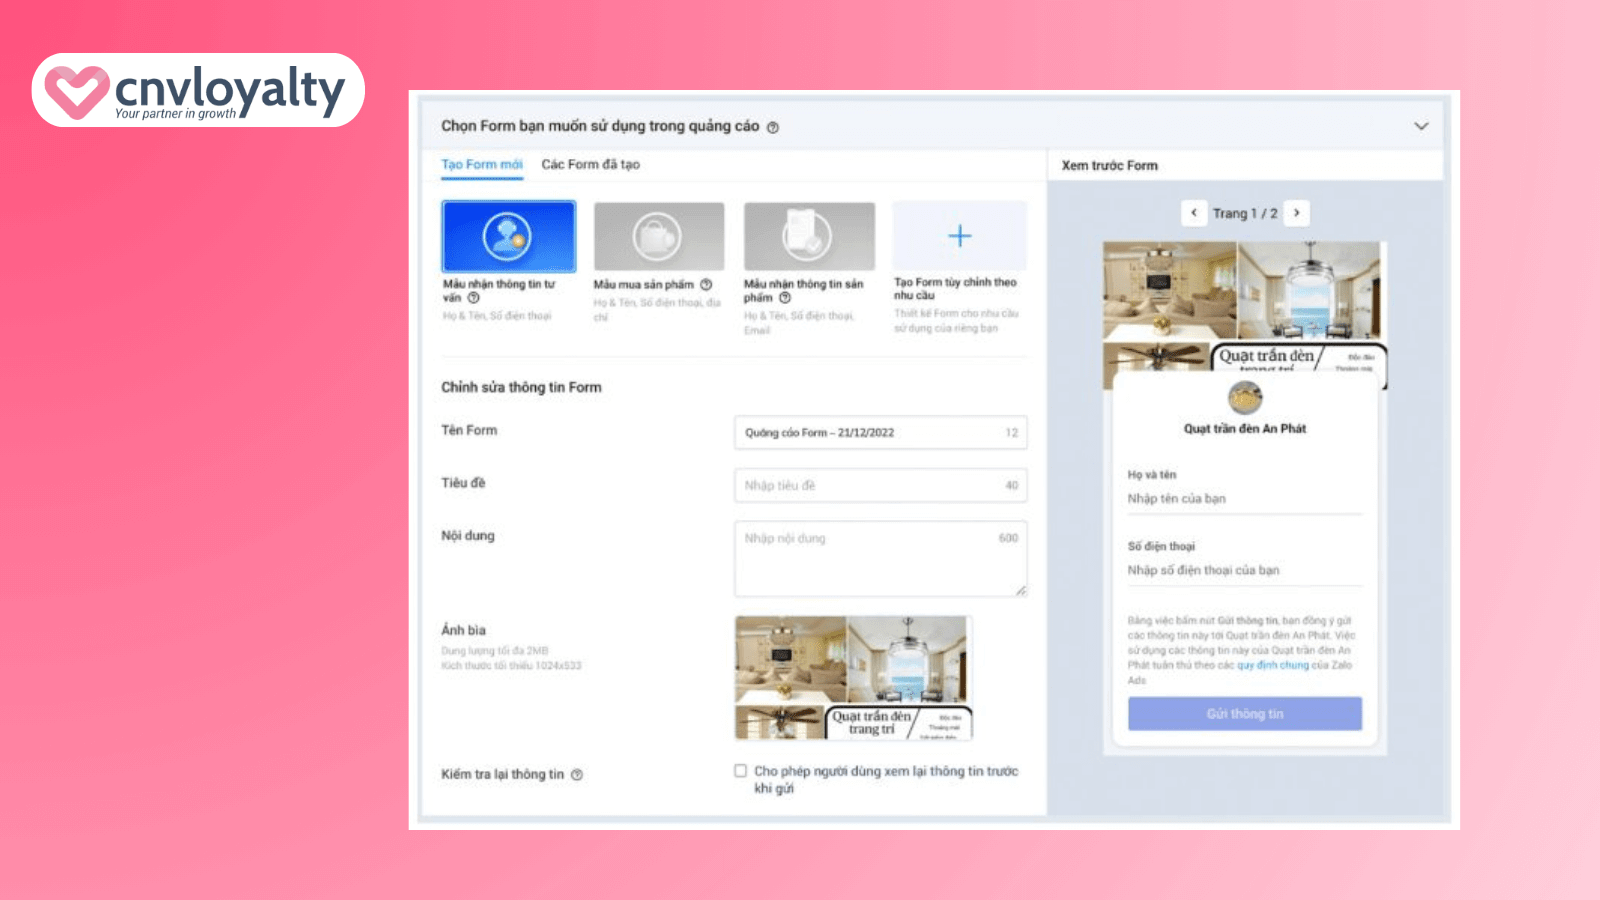The image size is (1600, 900).
Task: Click the Quạt trần đèn An Phát avatar
Action: (1244, 397)
